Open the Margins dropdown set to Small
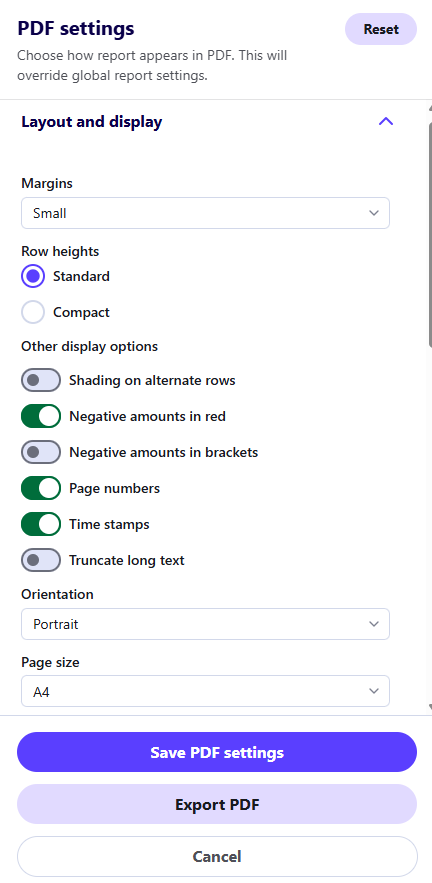 click(x=205, y=213)
